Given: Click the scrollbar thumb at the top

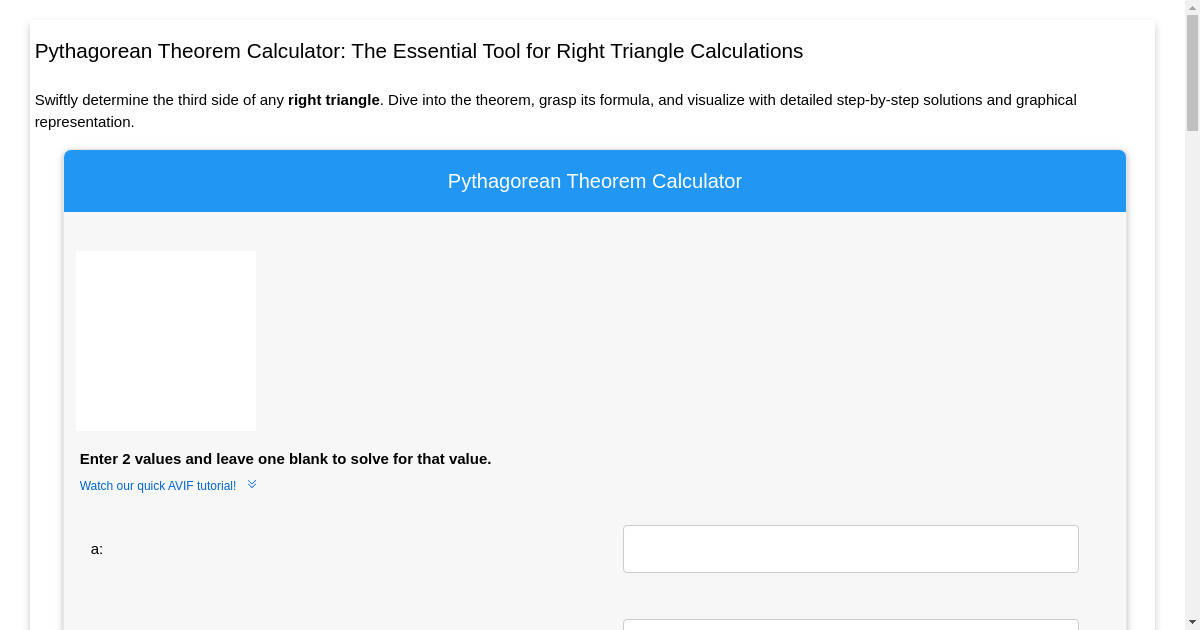Looking at the screenshot, I should (1192, 70).
